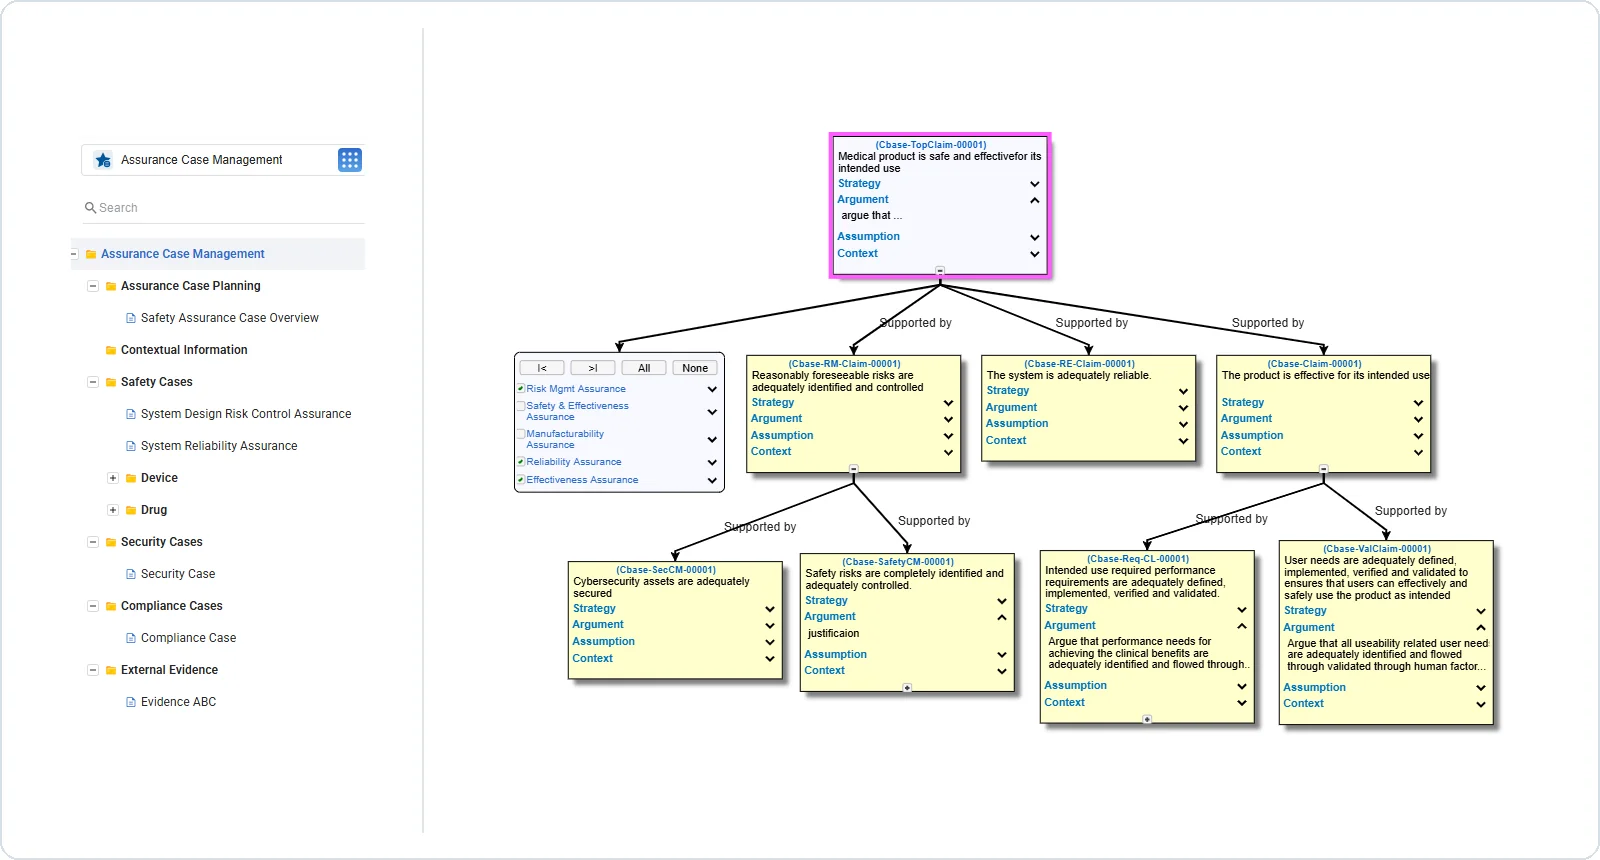This screenshot has height=860, width=1600.
Task: Click the Contextual Information folder icon
Action: click(x=111, y=350)
